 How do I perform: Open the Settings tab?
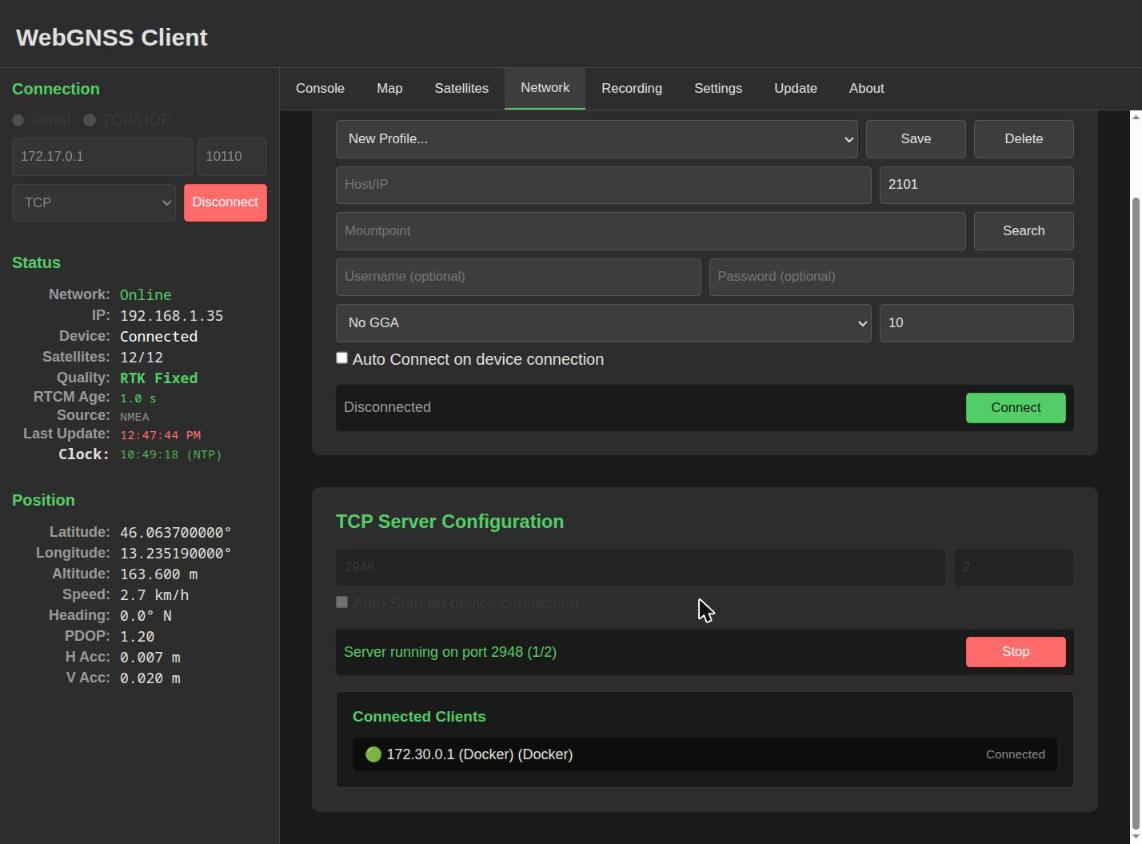click(717, 88)
